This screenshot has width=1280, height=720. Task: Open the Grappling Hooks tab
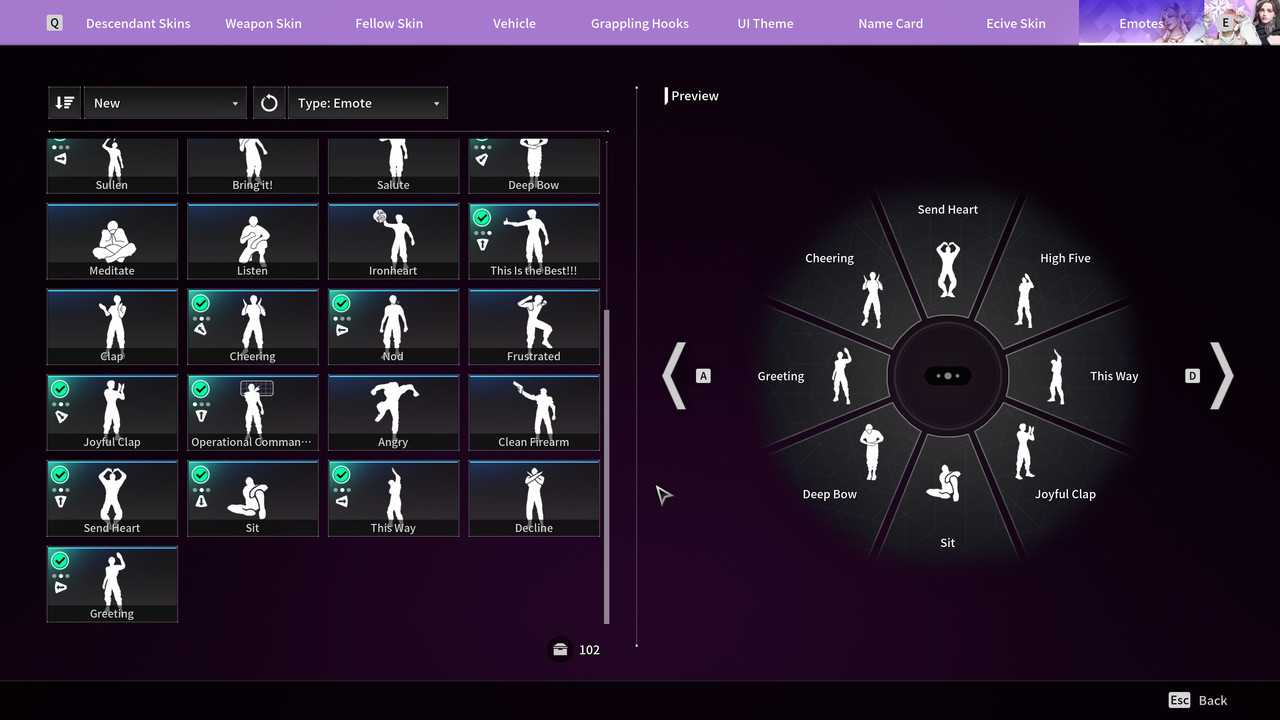coord(640,23)
